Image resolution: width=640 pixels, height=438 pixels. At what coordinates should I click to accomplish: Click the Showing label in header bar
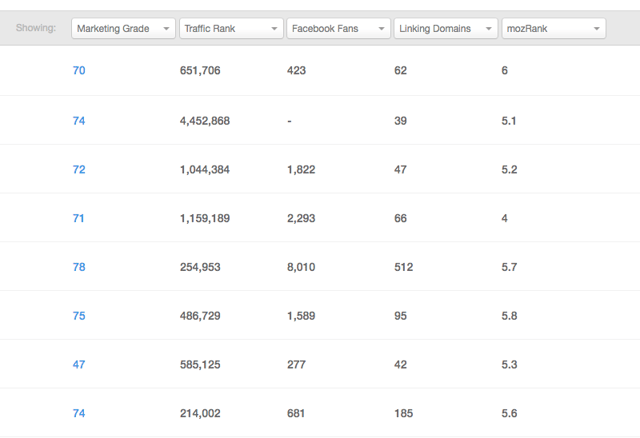click(36, 29)
